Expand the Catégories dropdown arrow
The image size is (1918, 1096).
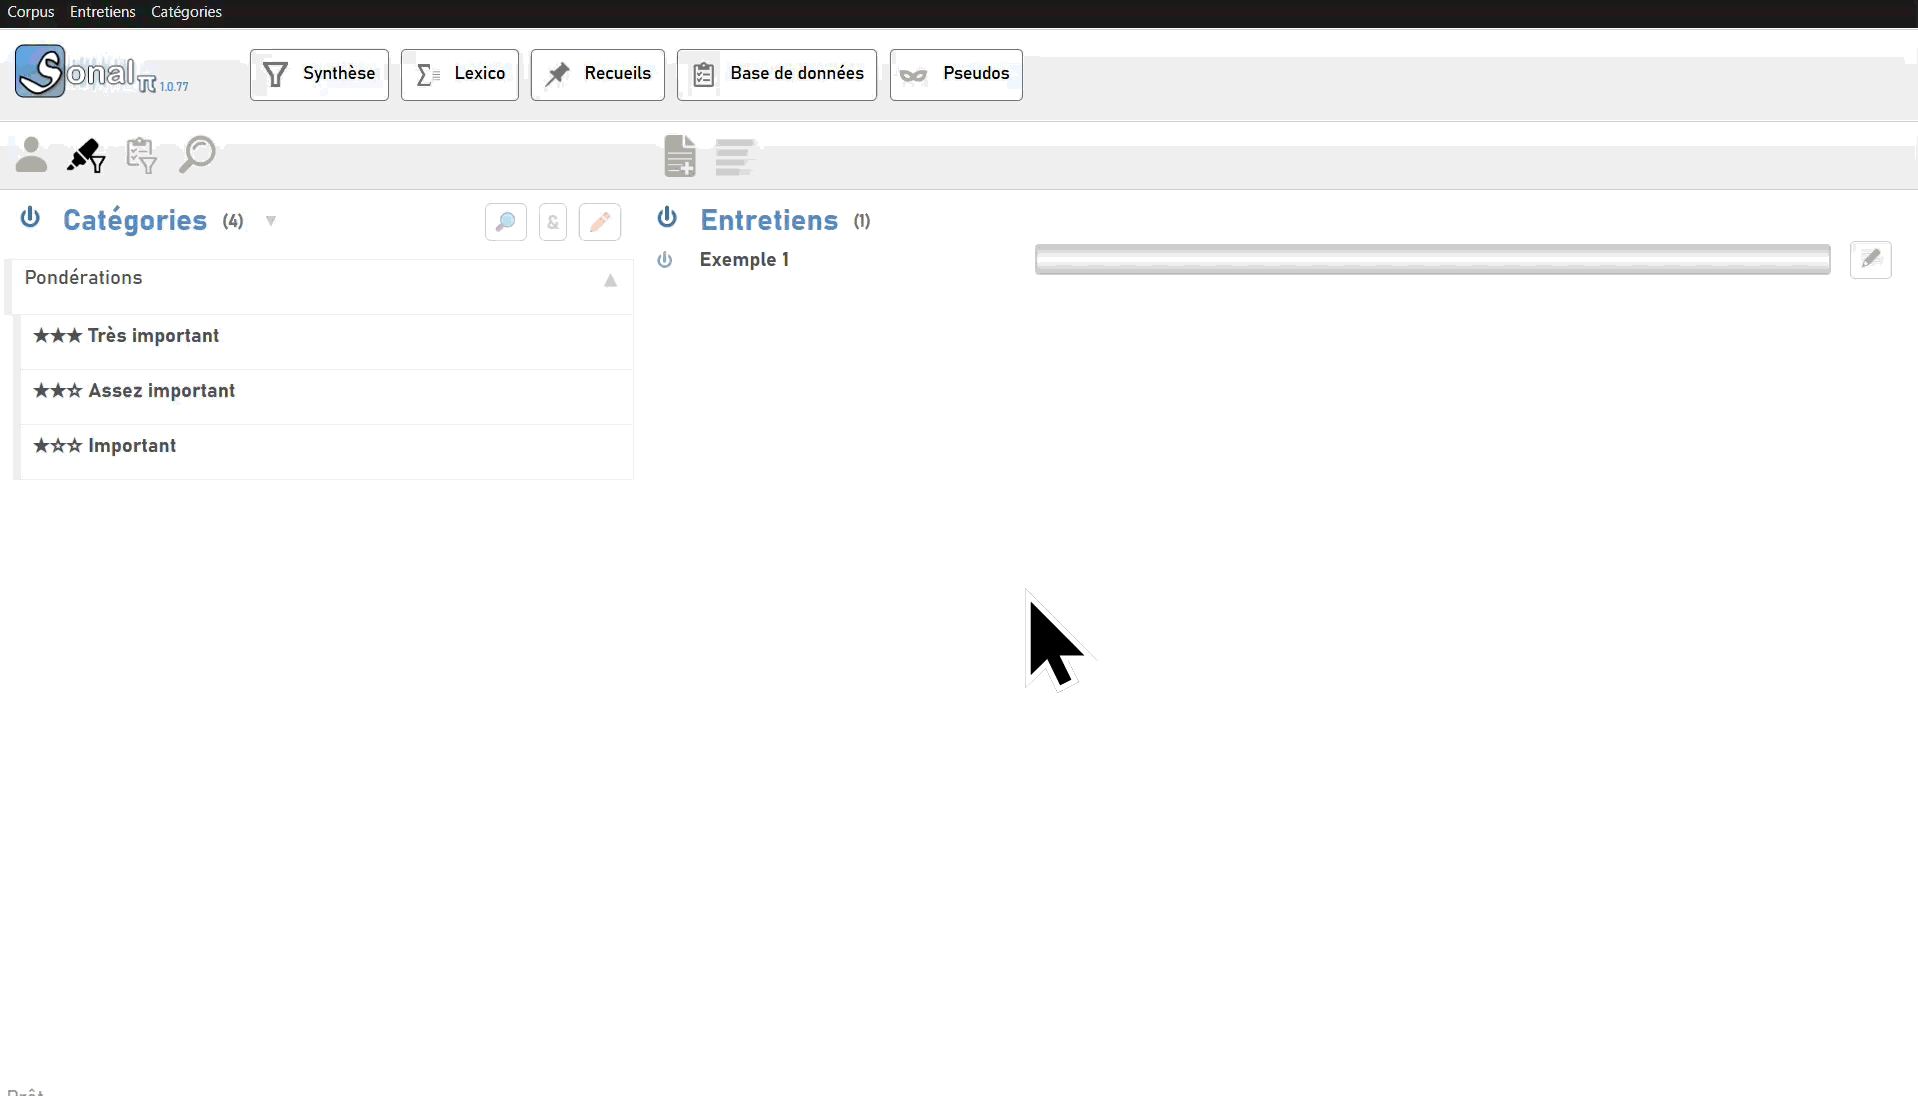pyautogui.click(x=271, y=221)
